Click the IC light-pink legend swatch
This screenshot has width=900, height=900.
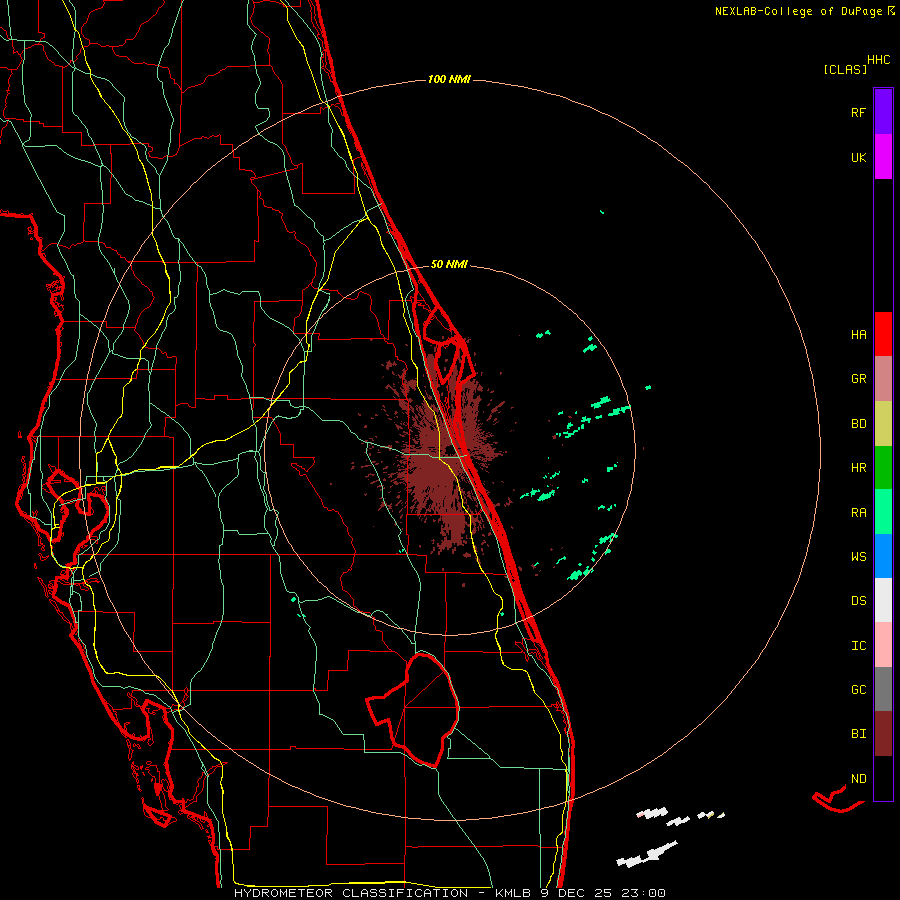pos(883,645)
